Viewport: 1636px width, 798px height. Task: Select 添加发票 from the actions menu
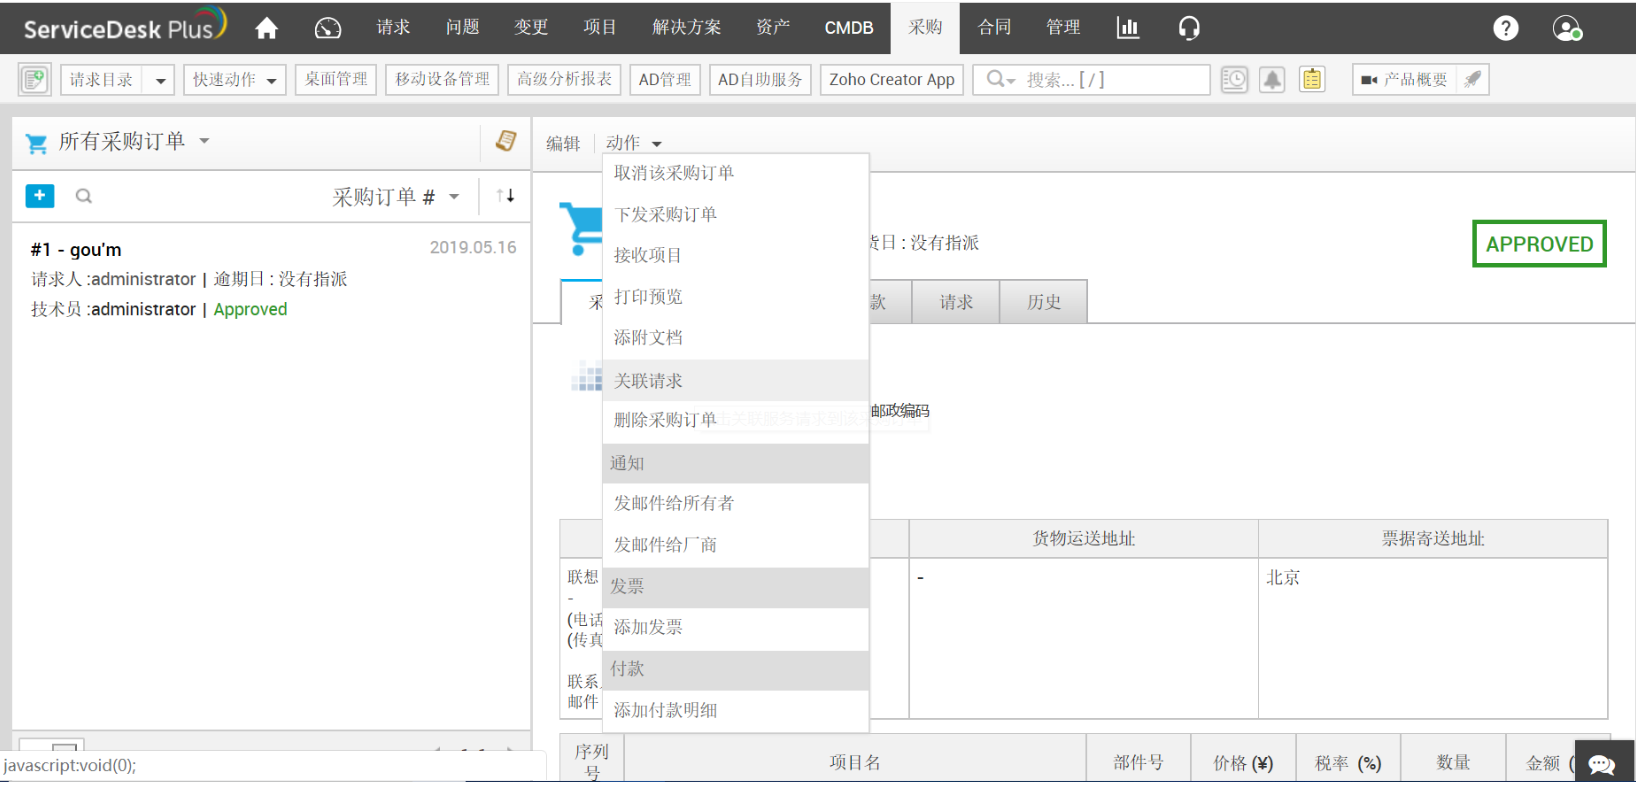[736, 627]
